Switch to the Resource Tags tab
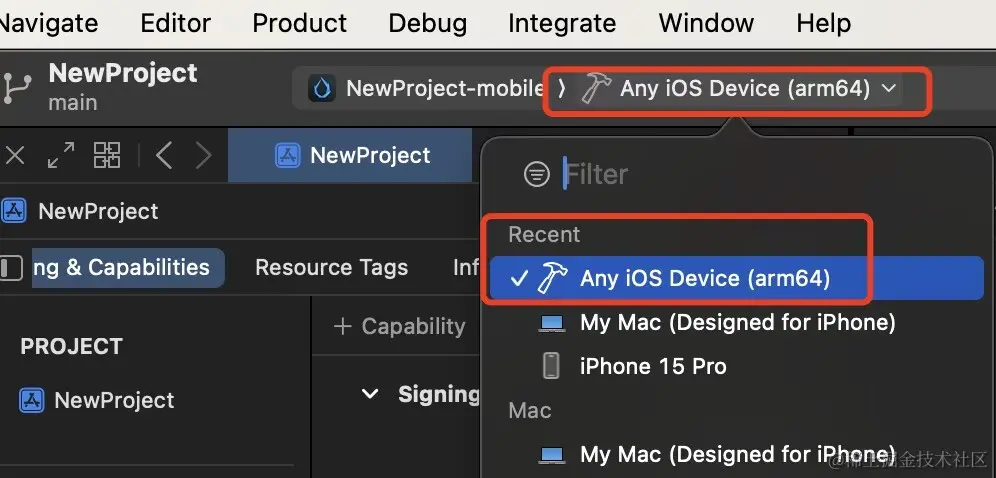The height and width of the screenshot is (478, 996). click(331, 267)
